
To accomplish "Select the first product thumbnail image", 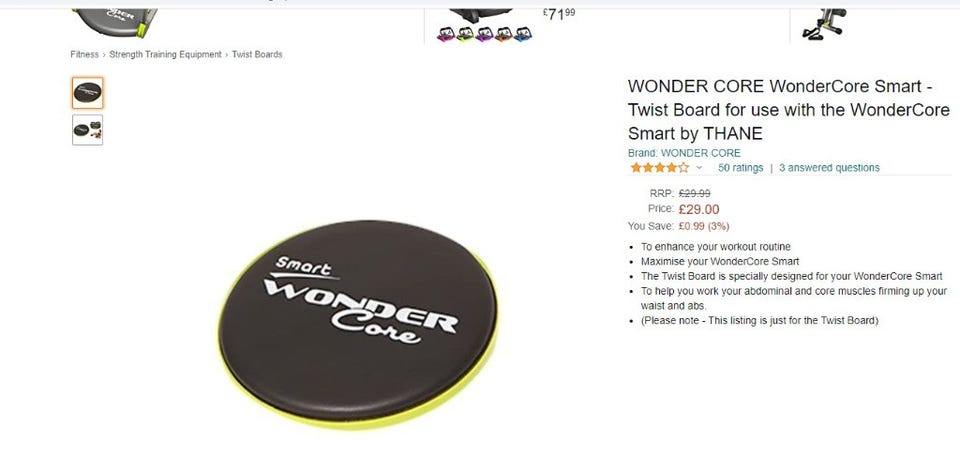I will [88, 93].
